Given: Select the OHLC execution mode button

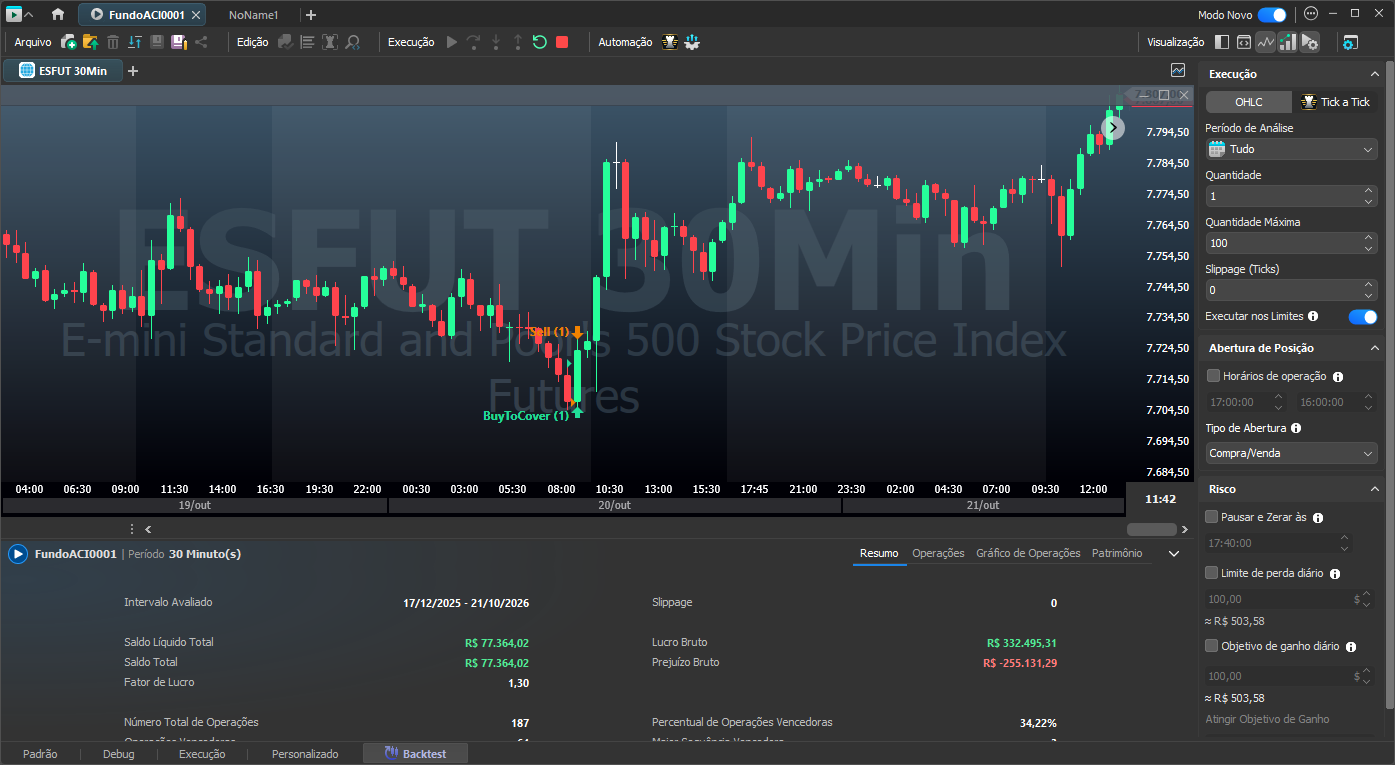Looking at the screenshot, I should (x=1248, y=102).
